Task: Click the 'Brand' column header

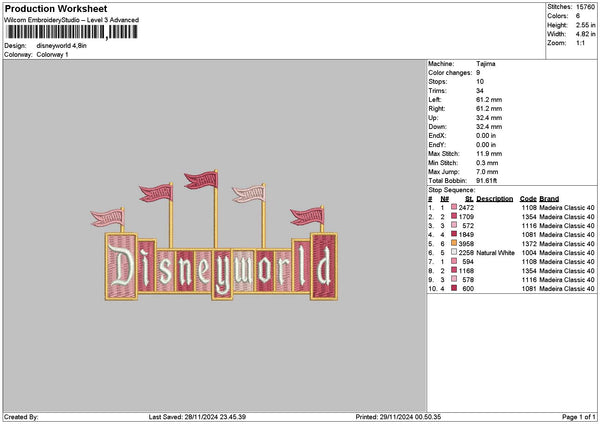Action: click(549, 199)
